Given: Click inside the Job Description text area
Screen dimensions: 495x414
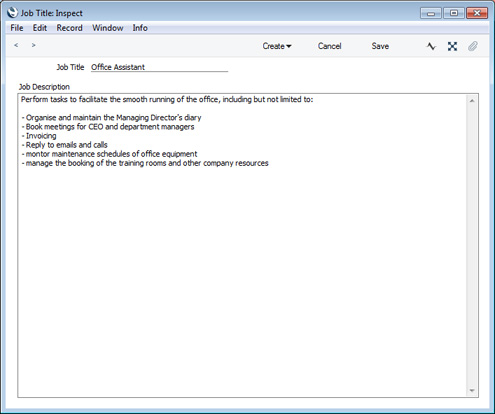Looking at the screenshot, I should pyautogui.click(x=242, y=246).
